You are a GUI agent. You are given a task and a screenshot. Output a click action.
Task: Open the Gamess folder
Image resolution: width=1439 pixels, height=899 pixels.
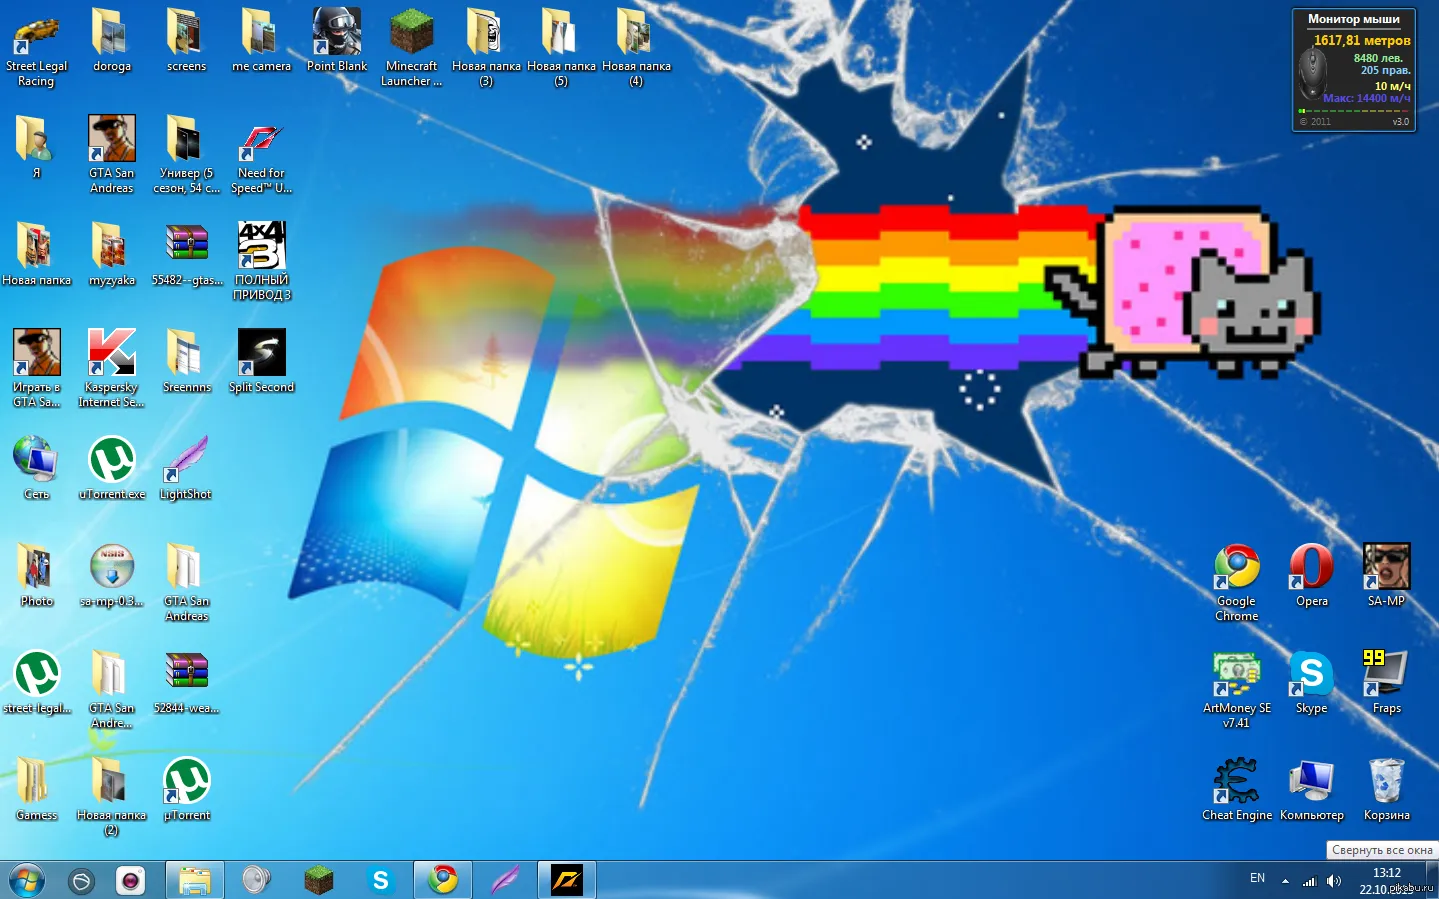[x=36, y=789]
